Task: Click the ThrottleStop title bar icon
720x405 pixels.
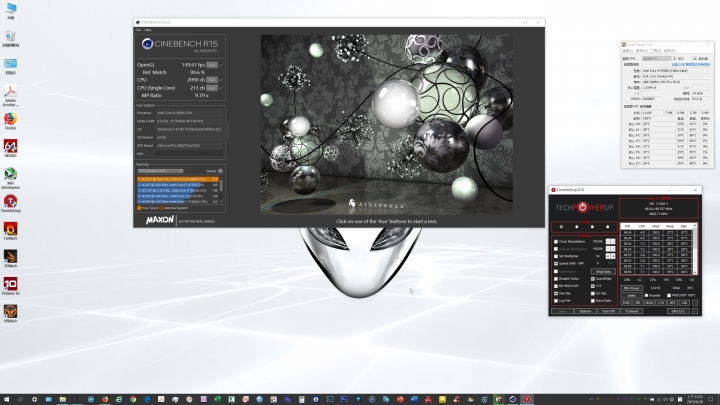Action: (x=553, y=190)
